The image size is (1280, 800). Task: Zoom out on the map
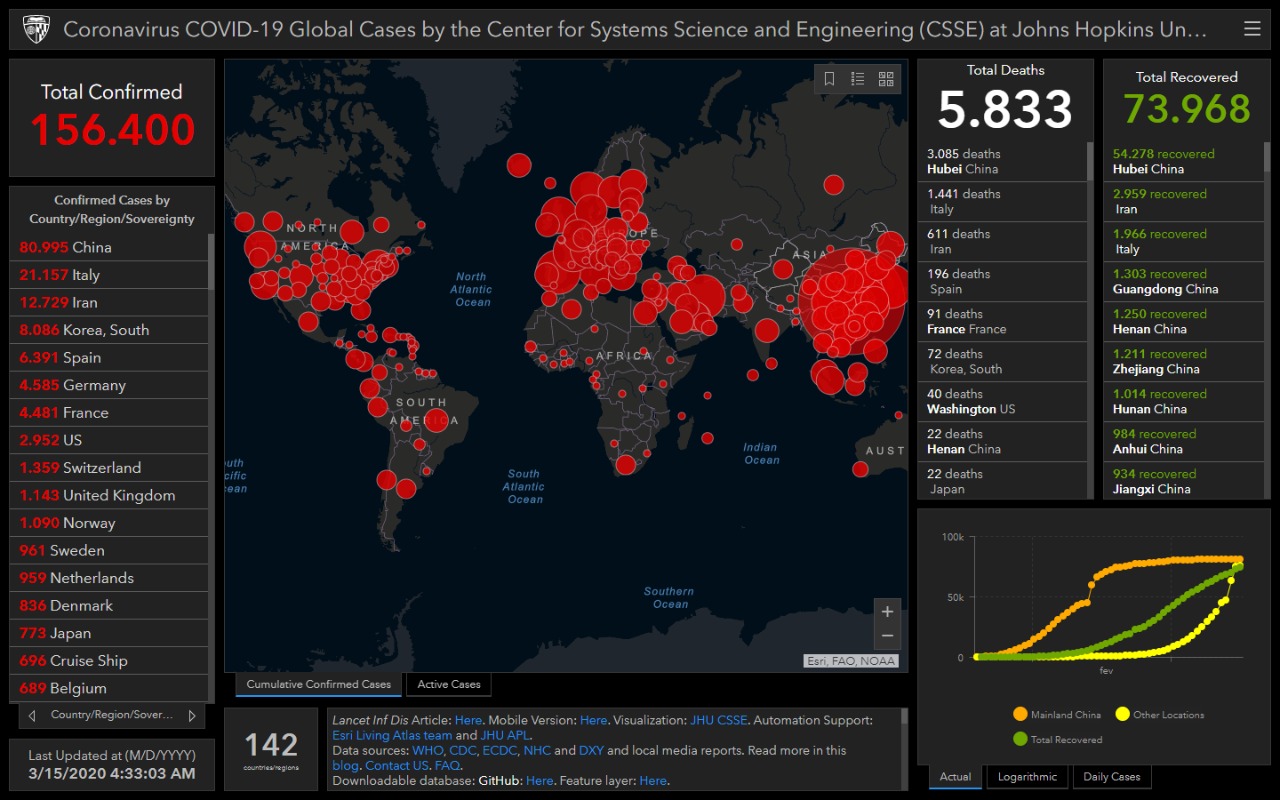pyautogui.click(x=887, y=636)
